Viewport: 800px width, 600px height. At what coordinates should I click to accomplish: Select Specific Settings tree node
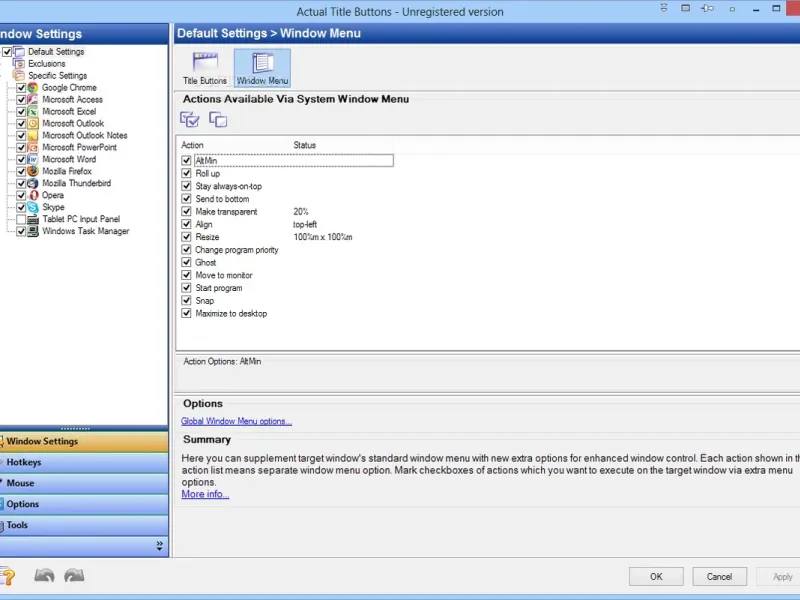(x=57, y=76)
